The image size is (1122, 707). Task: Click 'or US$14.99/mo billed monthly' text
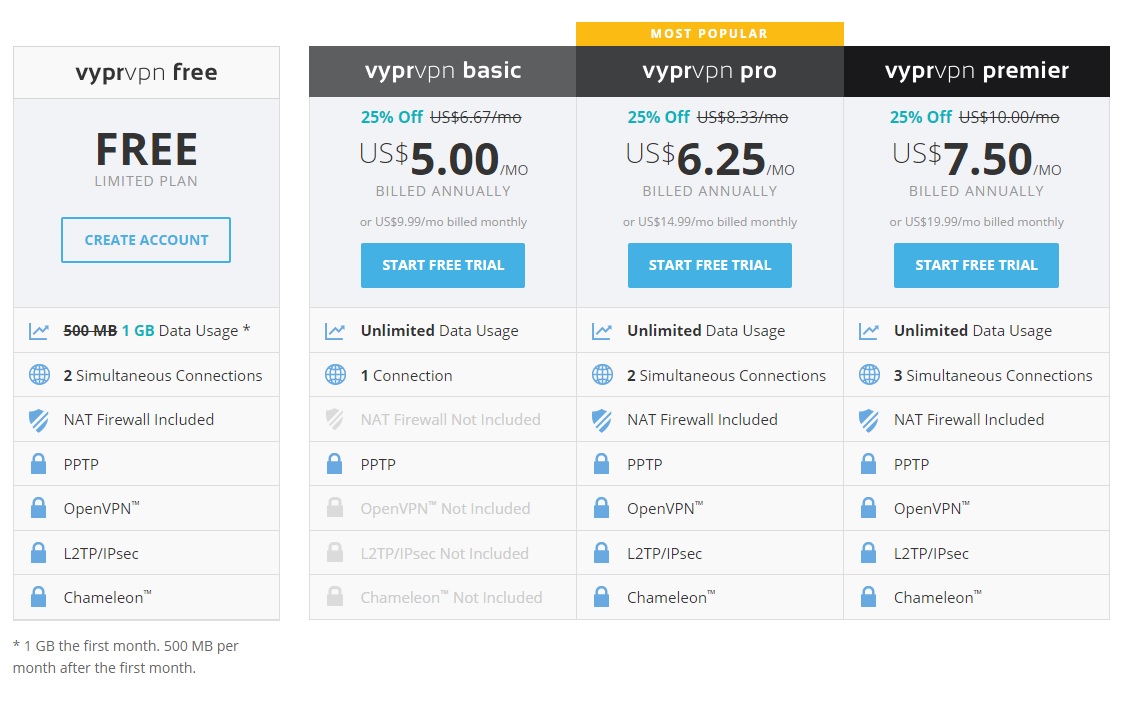point(710,222)
